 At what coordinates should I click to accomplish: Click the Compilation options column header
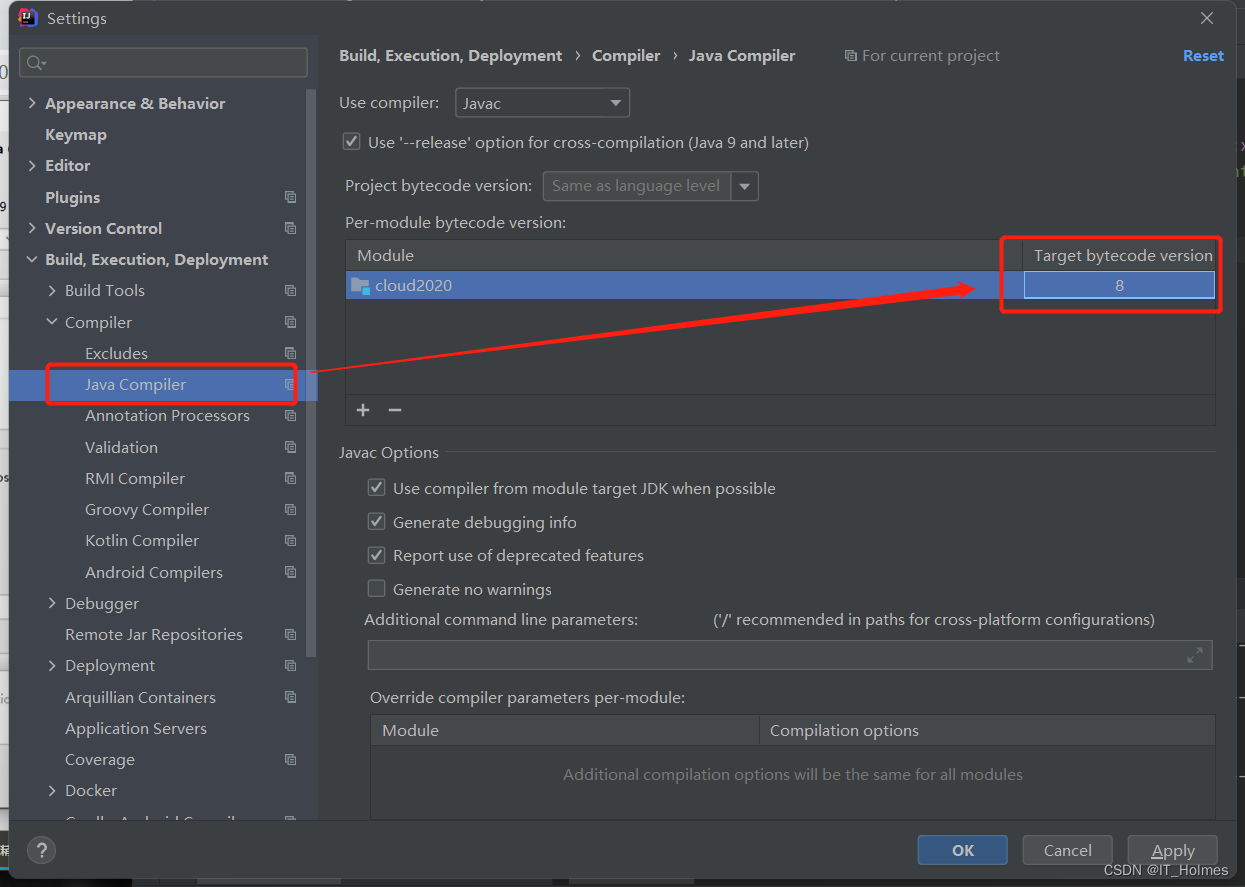987,730
